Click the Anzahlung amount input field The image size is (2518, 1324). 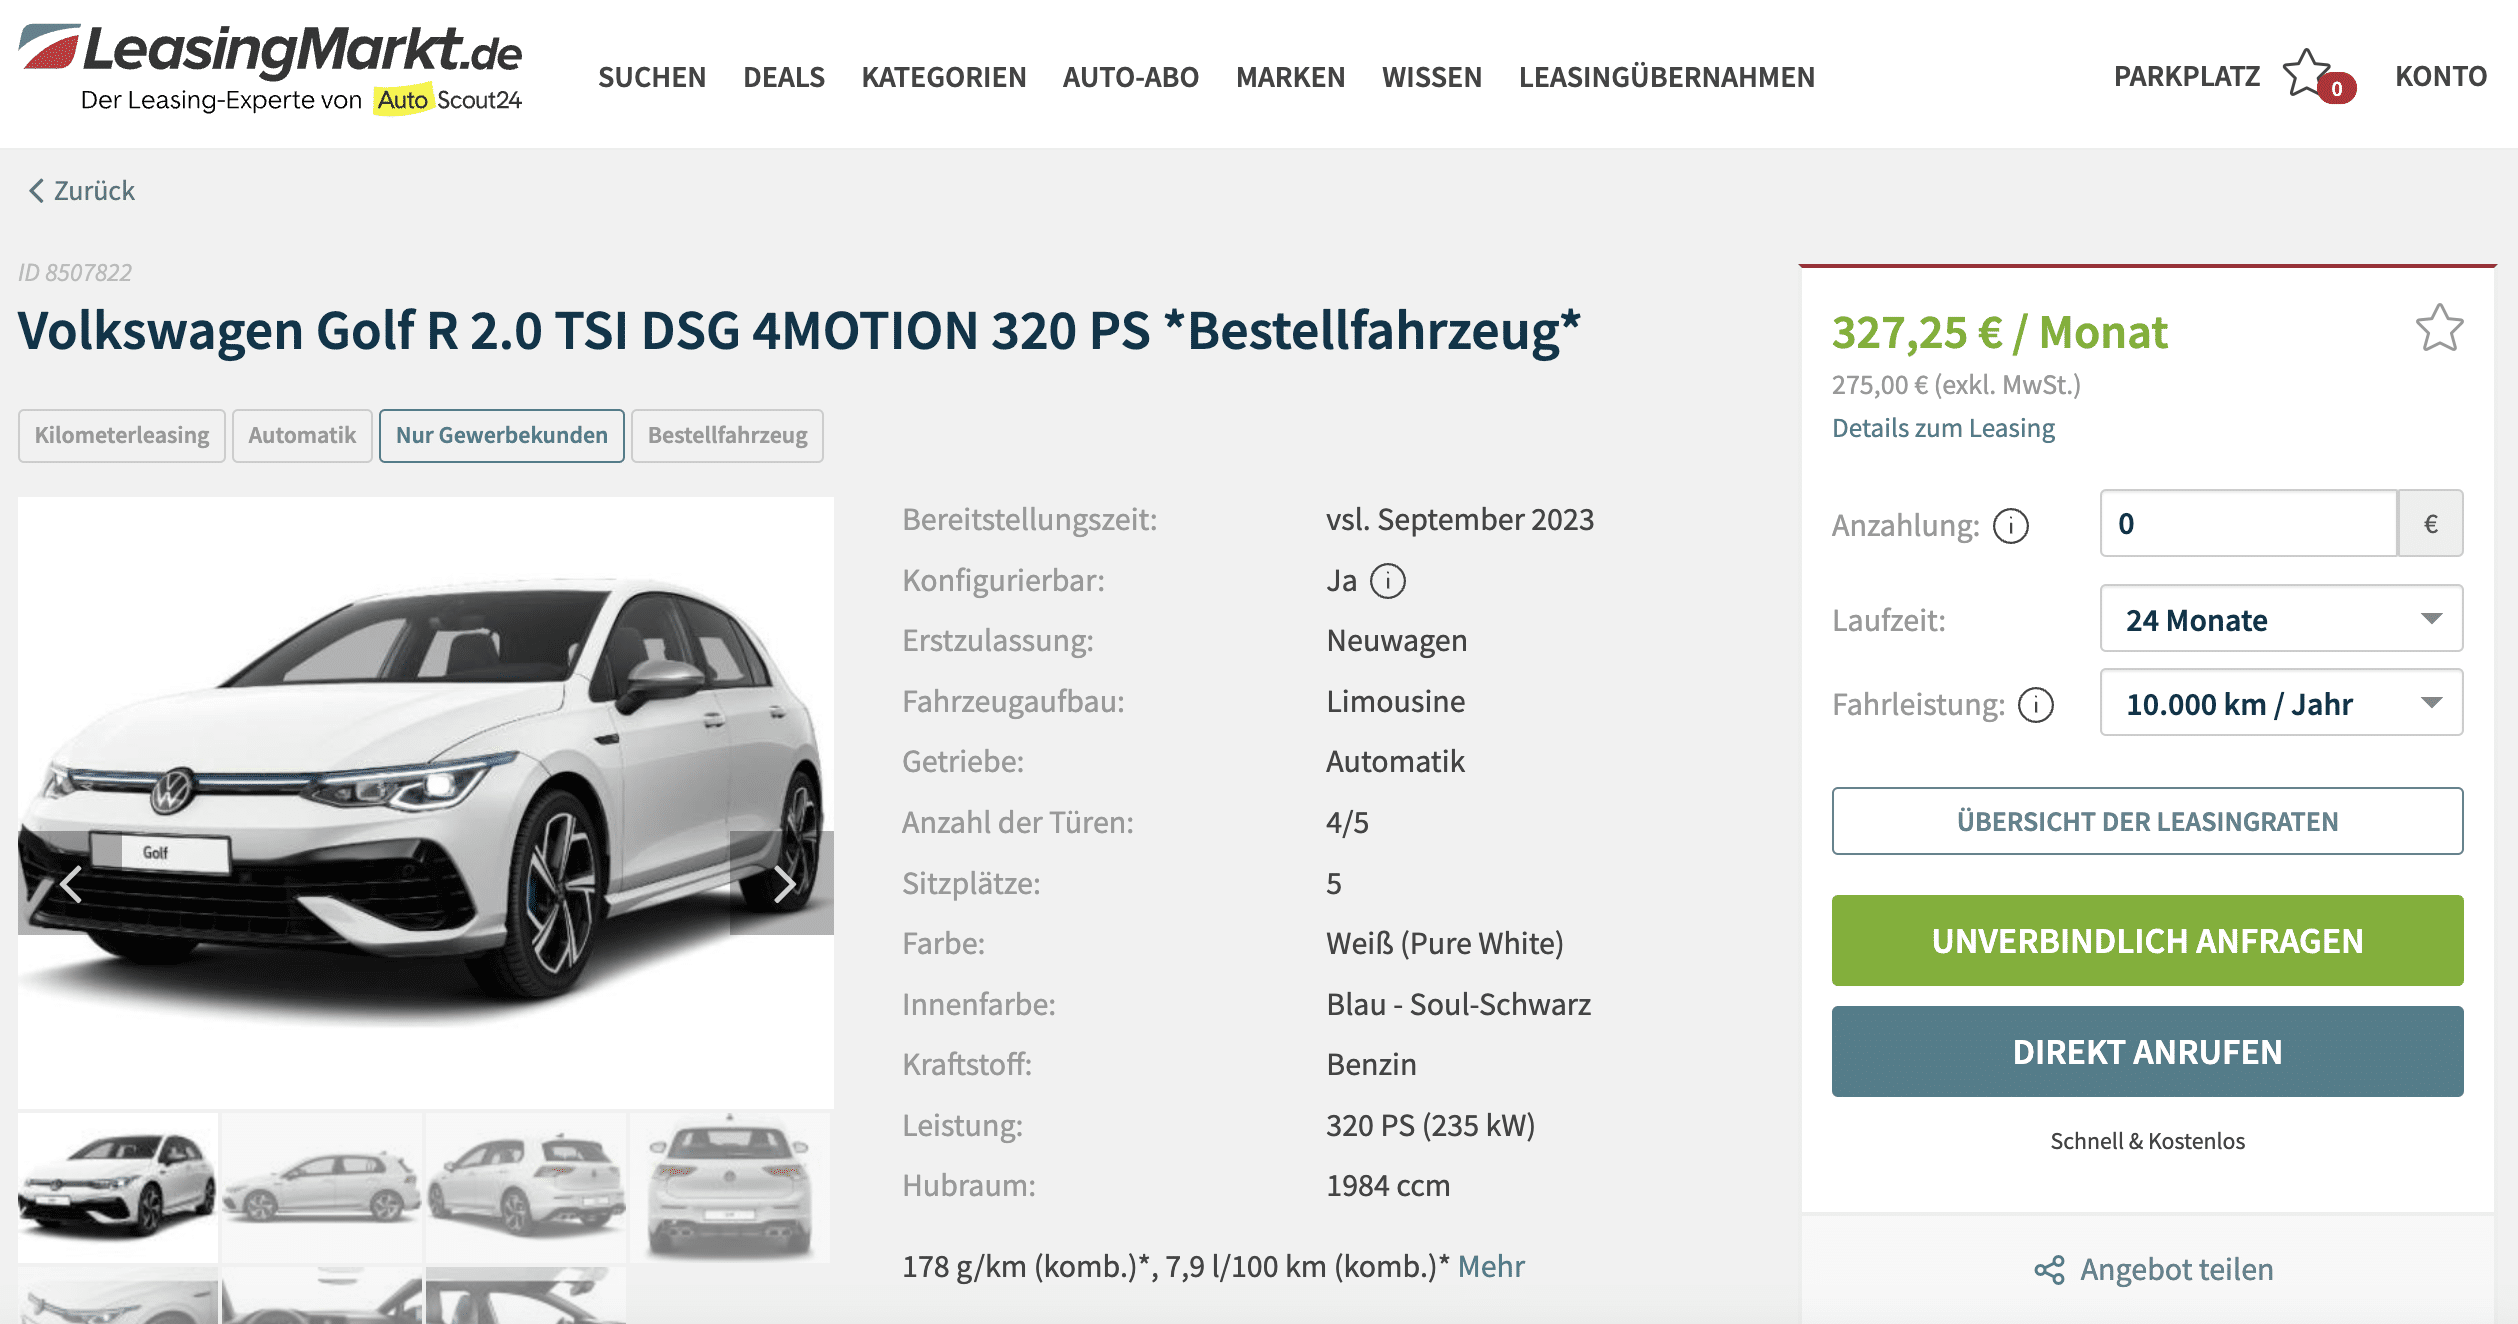(2248, 523)
